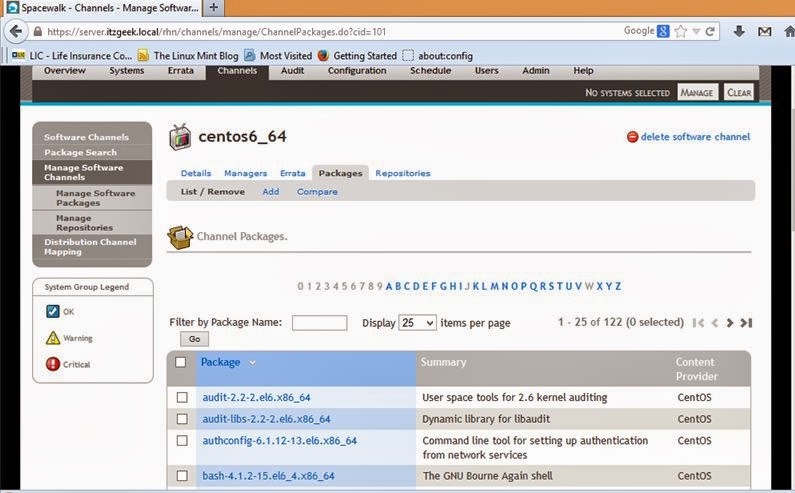Image resolution: width=795 pixels, height=493 pixels.
Task: Click the red delete software channel icon
Action: [632, 137]
